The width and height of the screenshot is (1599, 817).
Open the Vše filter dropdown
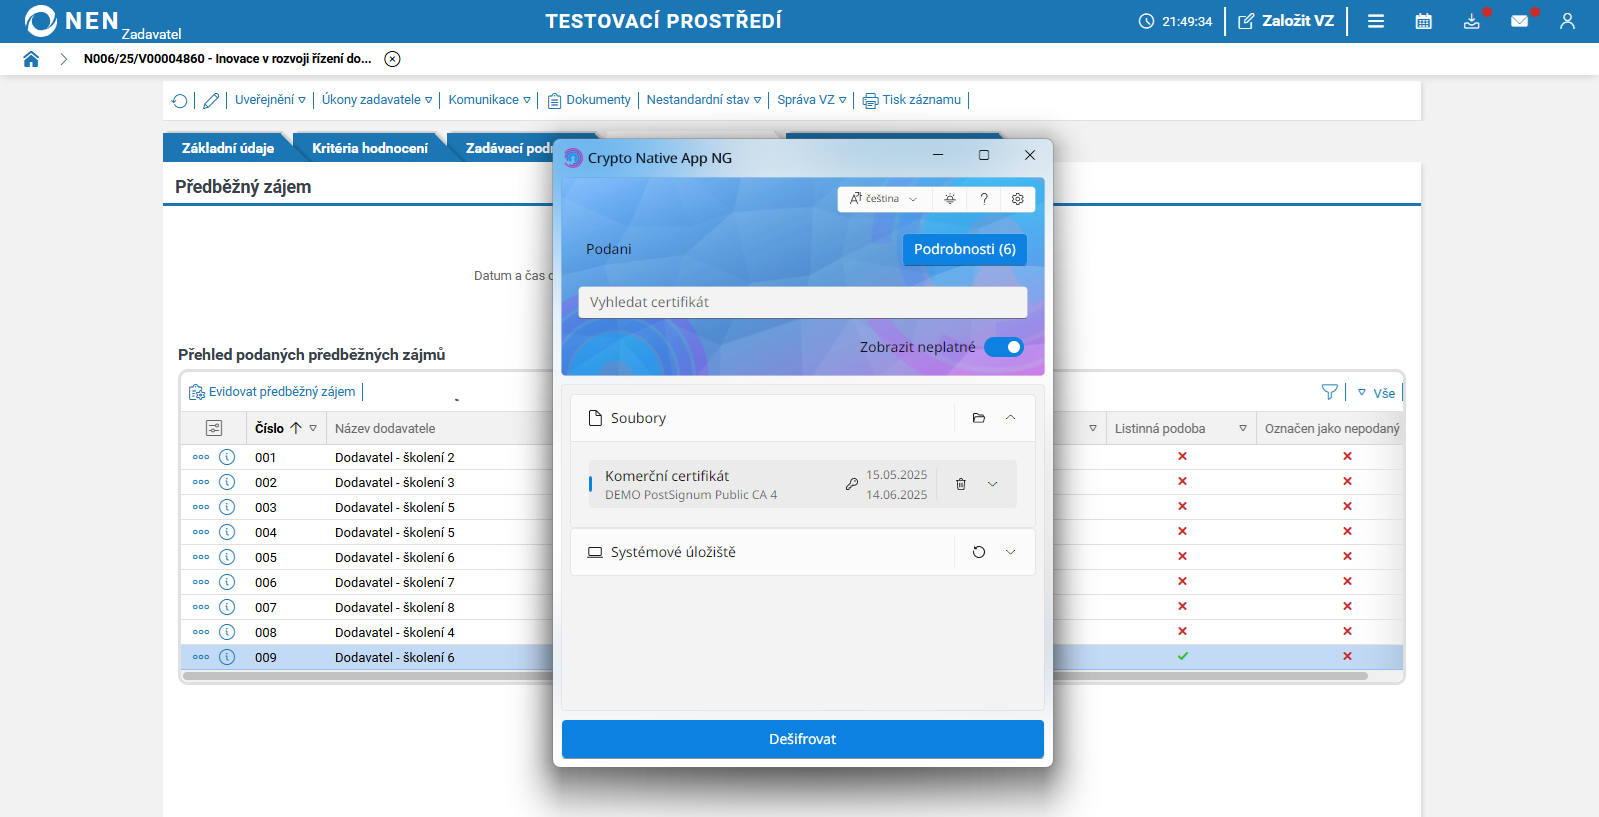click(1376, 393)
